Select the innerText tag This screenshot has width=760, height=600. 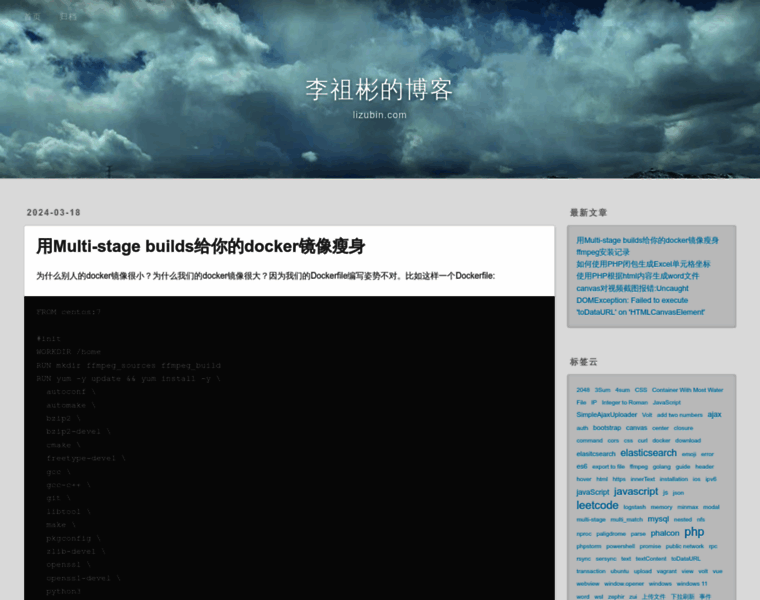tap(643, 479)
